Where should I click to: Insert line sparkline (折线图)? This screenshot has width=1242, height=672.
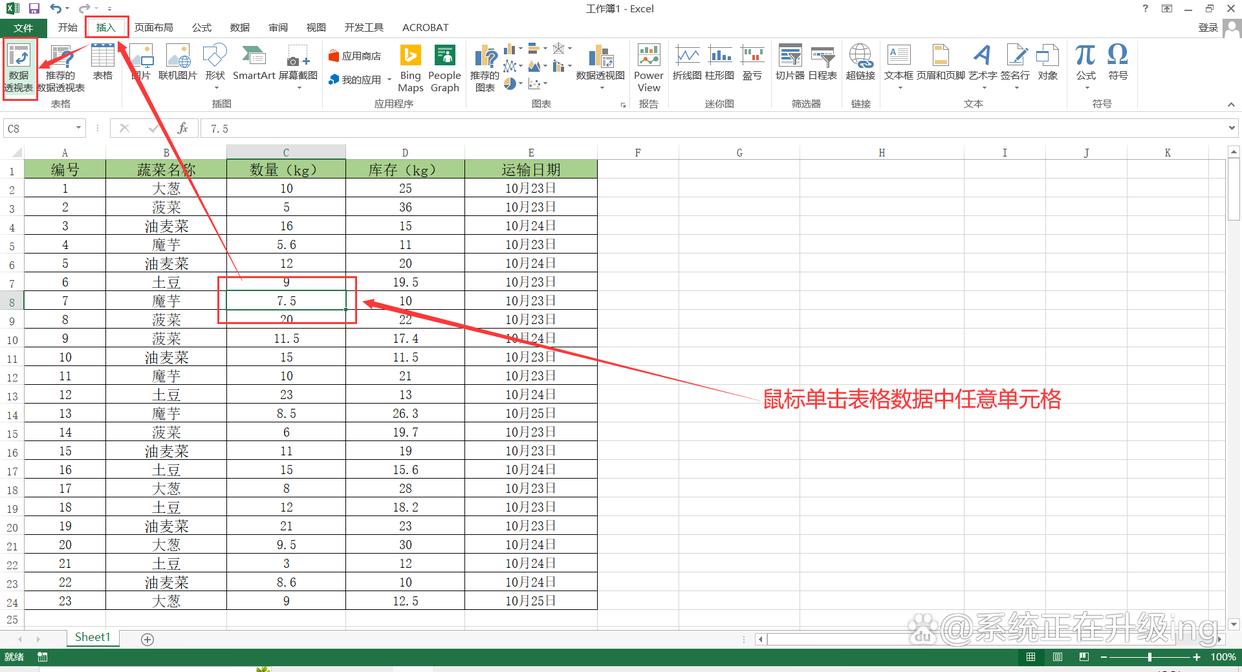687,63
